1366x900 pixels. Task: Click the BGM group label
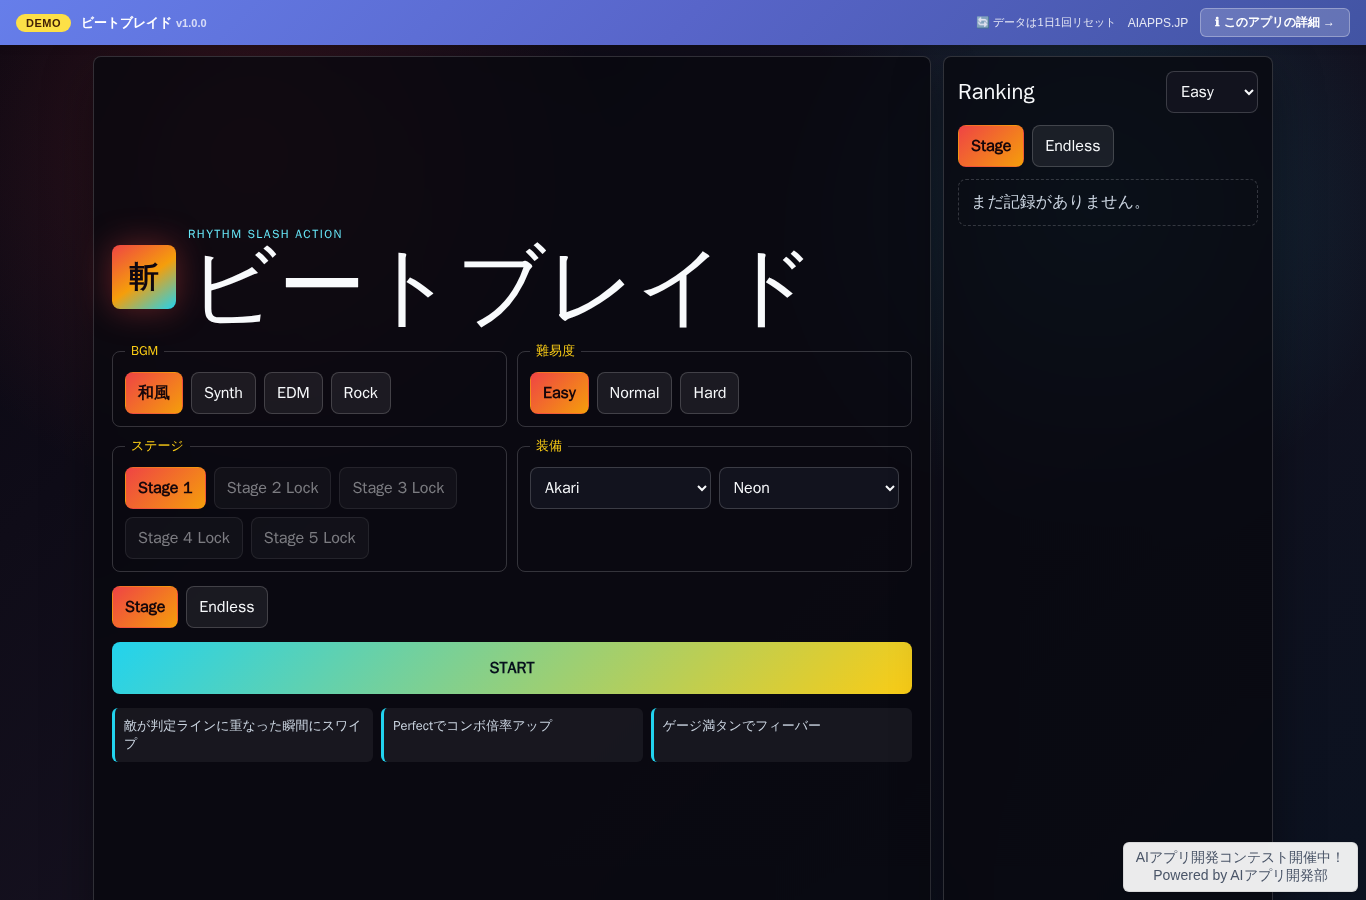tap(144, 351)
